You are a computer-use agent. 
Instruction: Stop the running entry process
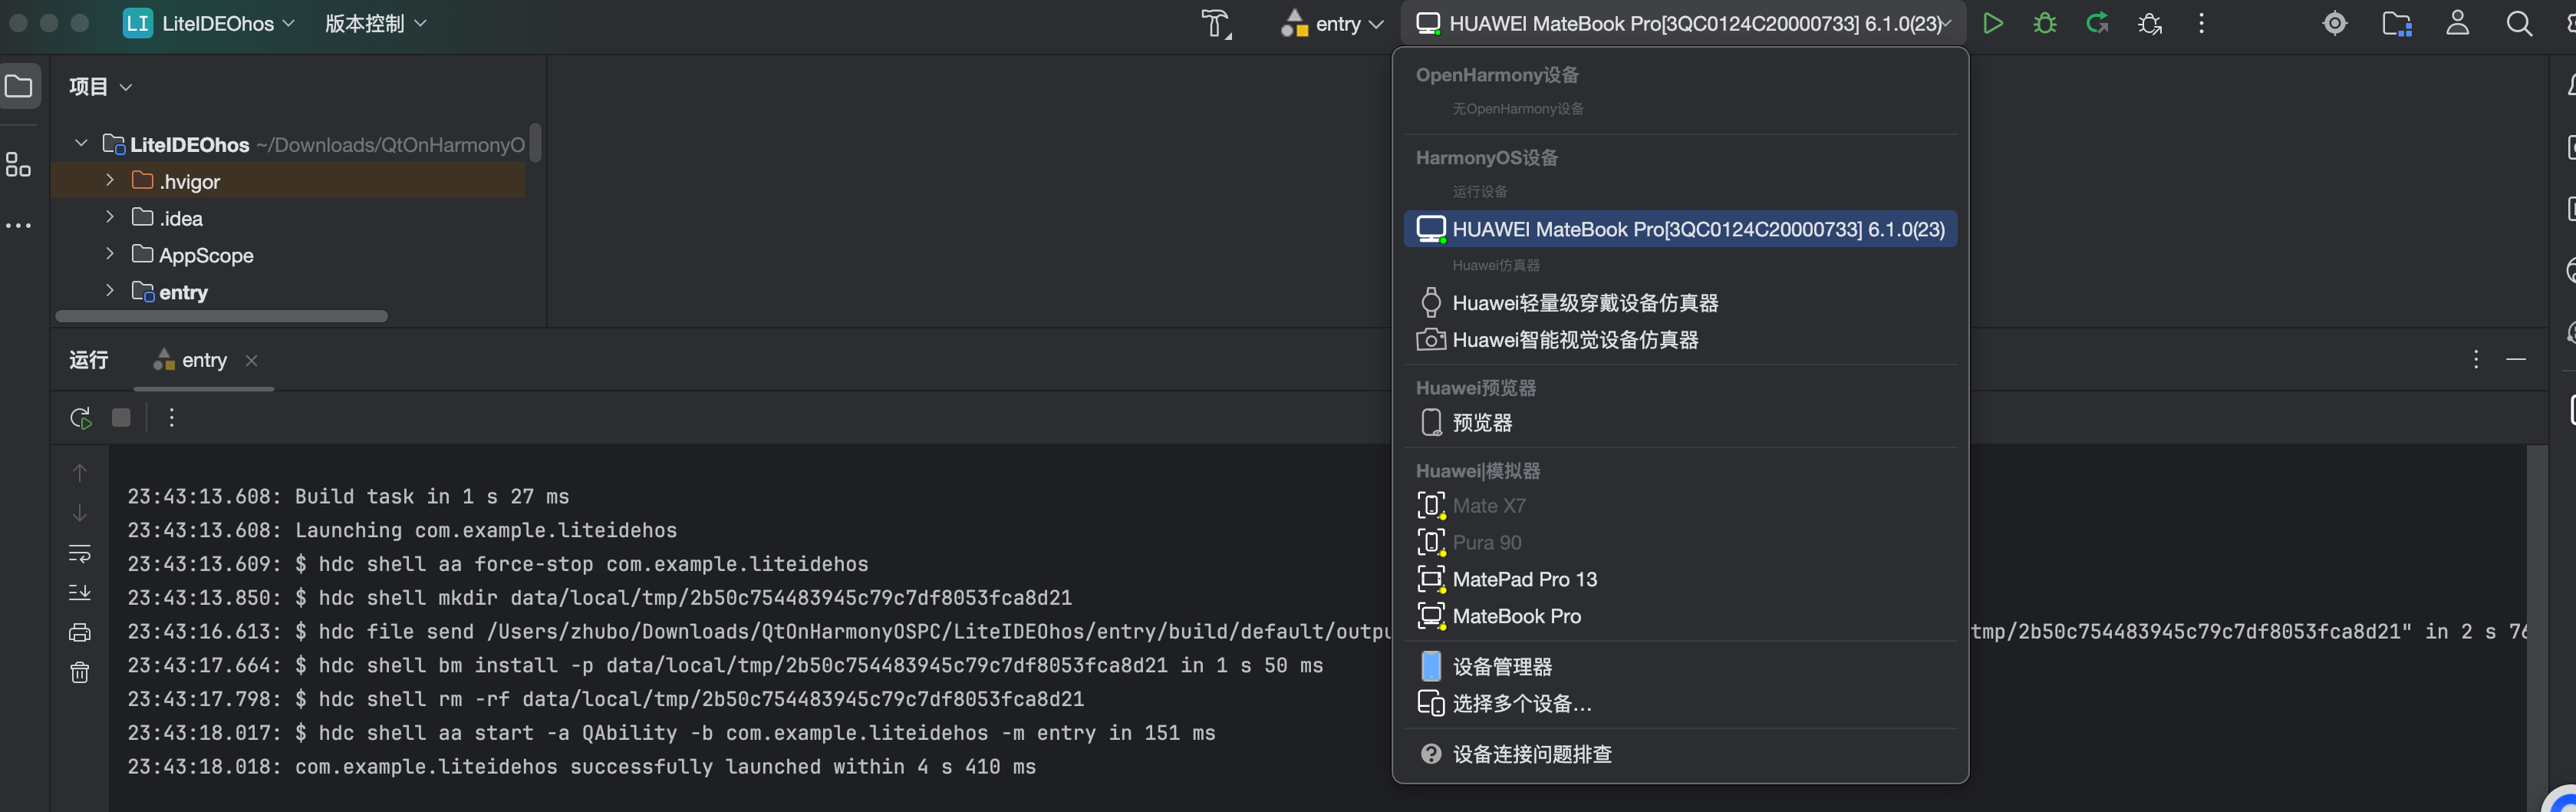click(121, 418)
